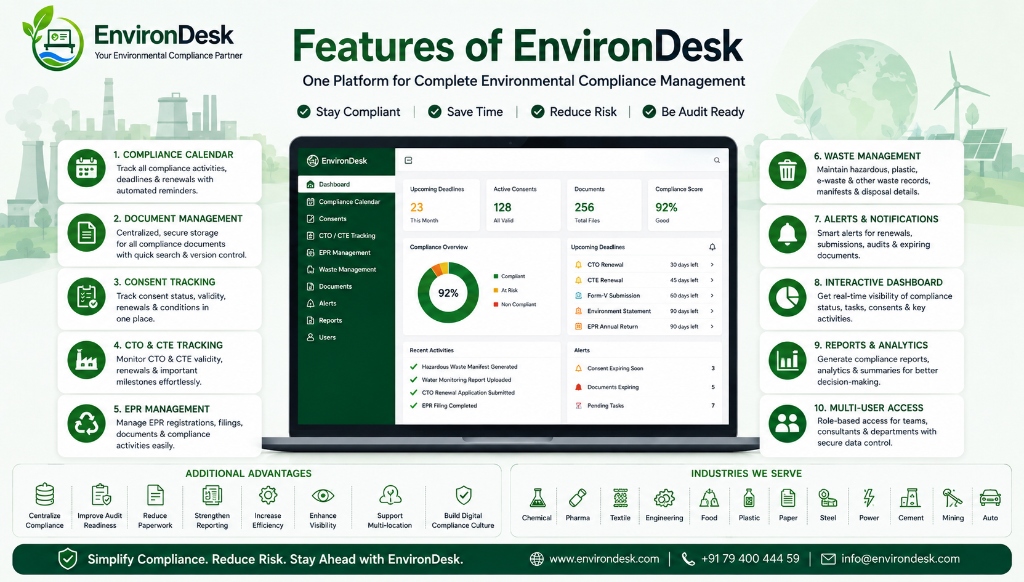
Task: Click the Upcoming Deadlines 23 stat card
Action: [x=441, y=205]
